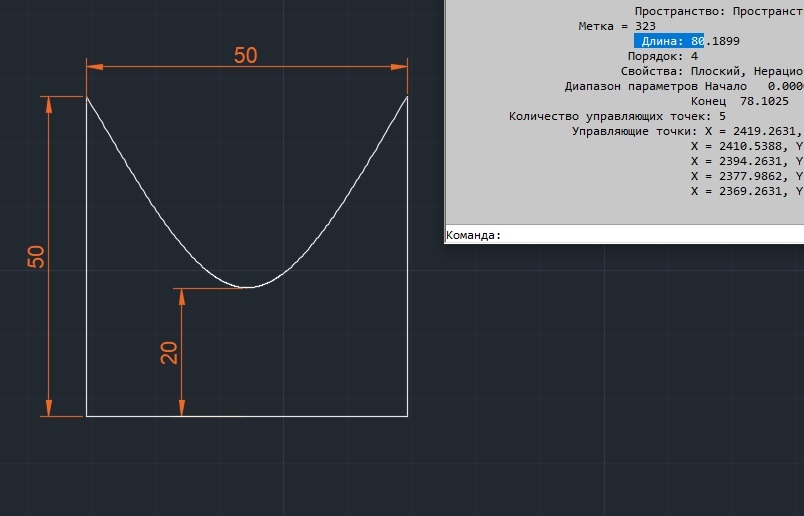Image resolution: width=804 pixels, height=516 pixels.
Task: Click the control point X = 2394.2631 row
Action: tap(747, 161)
